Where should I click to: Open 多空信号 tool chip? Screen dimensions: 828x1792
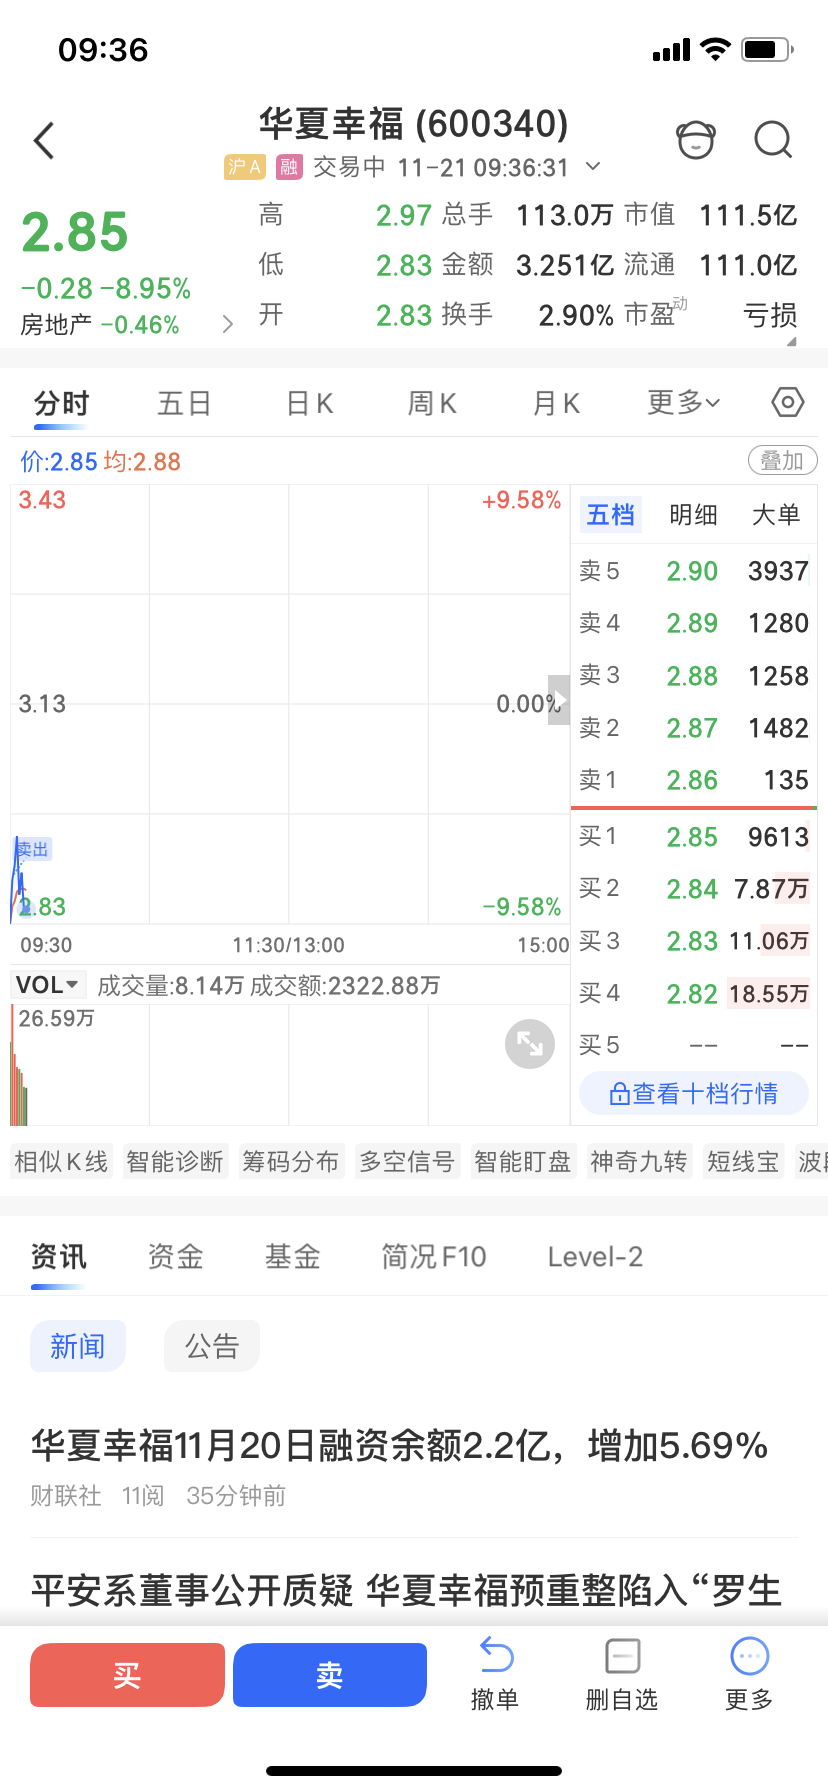pyautogui.click(x=407, y=1161)
